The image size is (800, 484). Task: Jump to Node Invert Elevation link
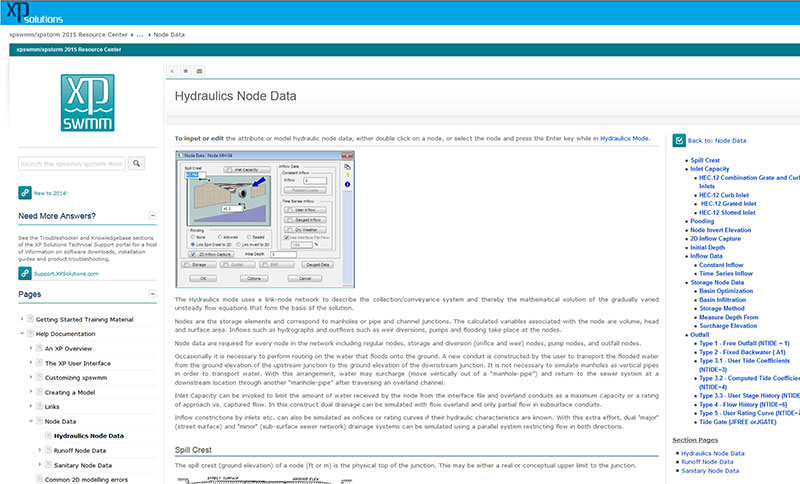point(720,230)
